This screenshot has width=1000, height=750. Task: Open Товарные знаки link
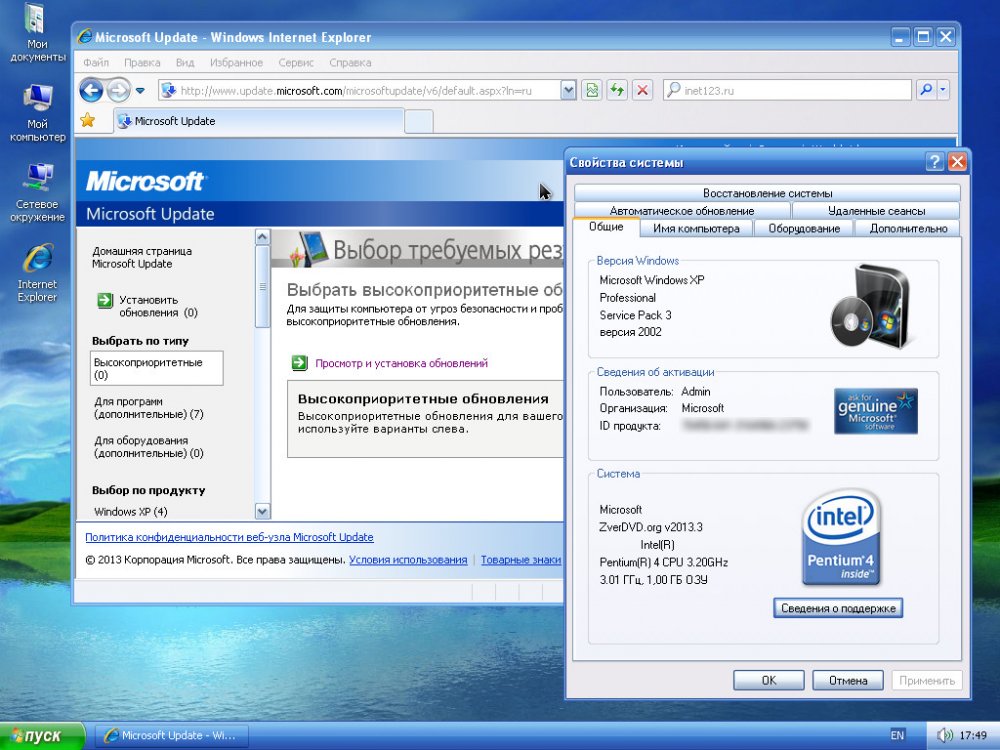[521, 560]
